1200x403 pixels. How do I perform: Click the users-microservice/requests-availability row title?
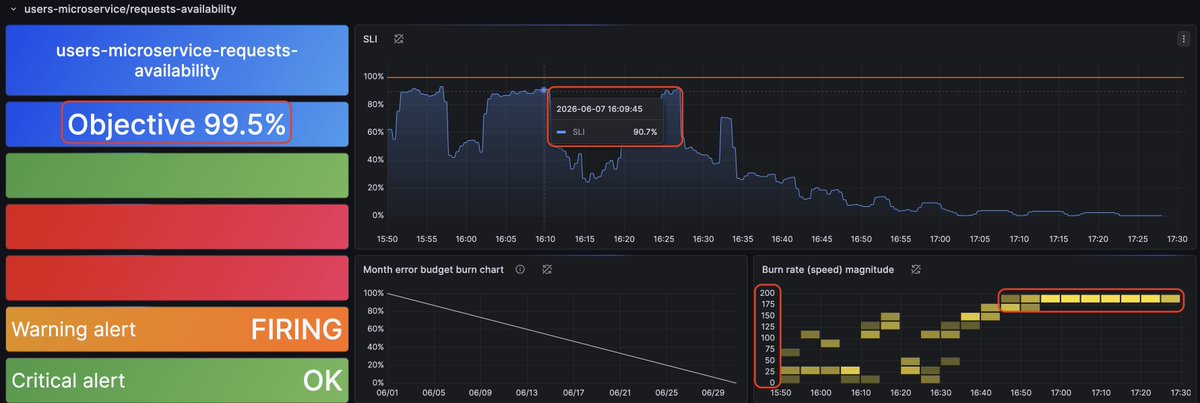tap(131, 9)
